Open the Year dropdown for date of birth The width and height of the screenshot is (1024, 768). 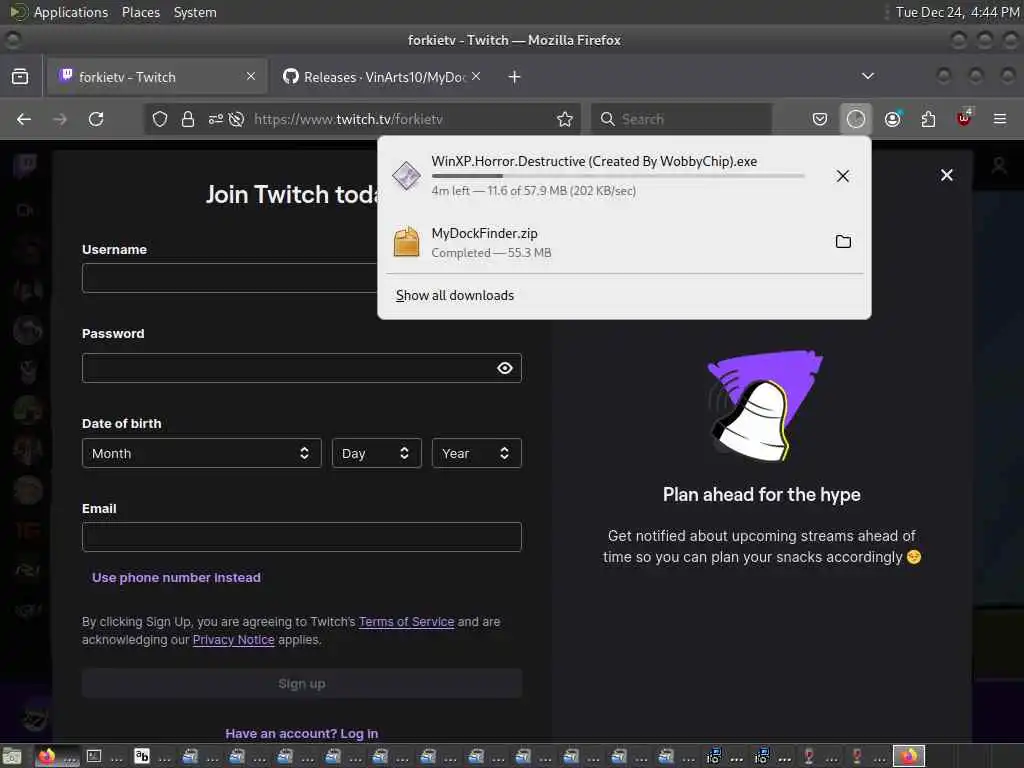477,453
